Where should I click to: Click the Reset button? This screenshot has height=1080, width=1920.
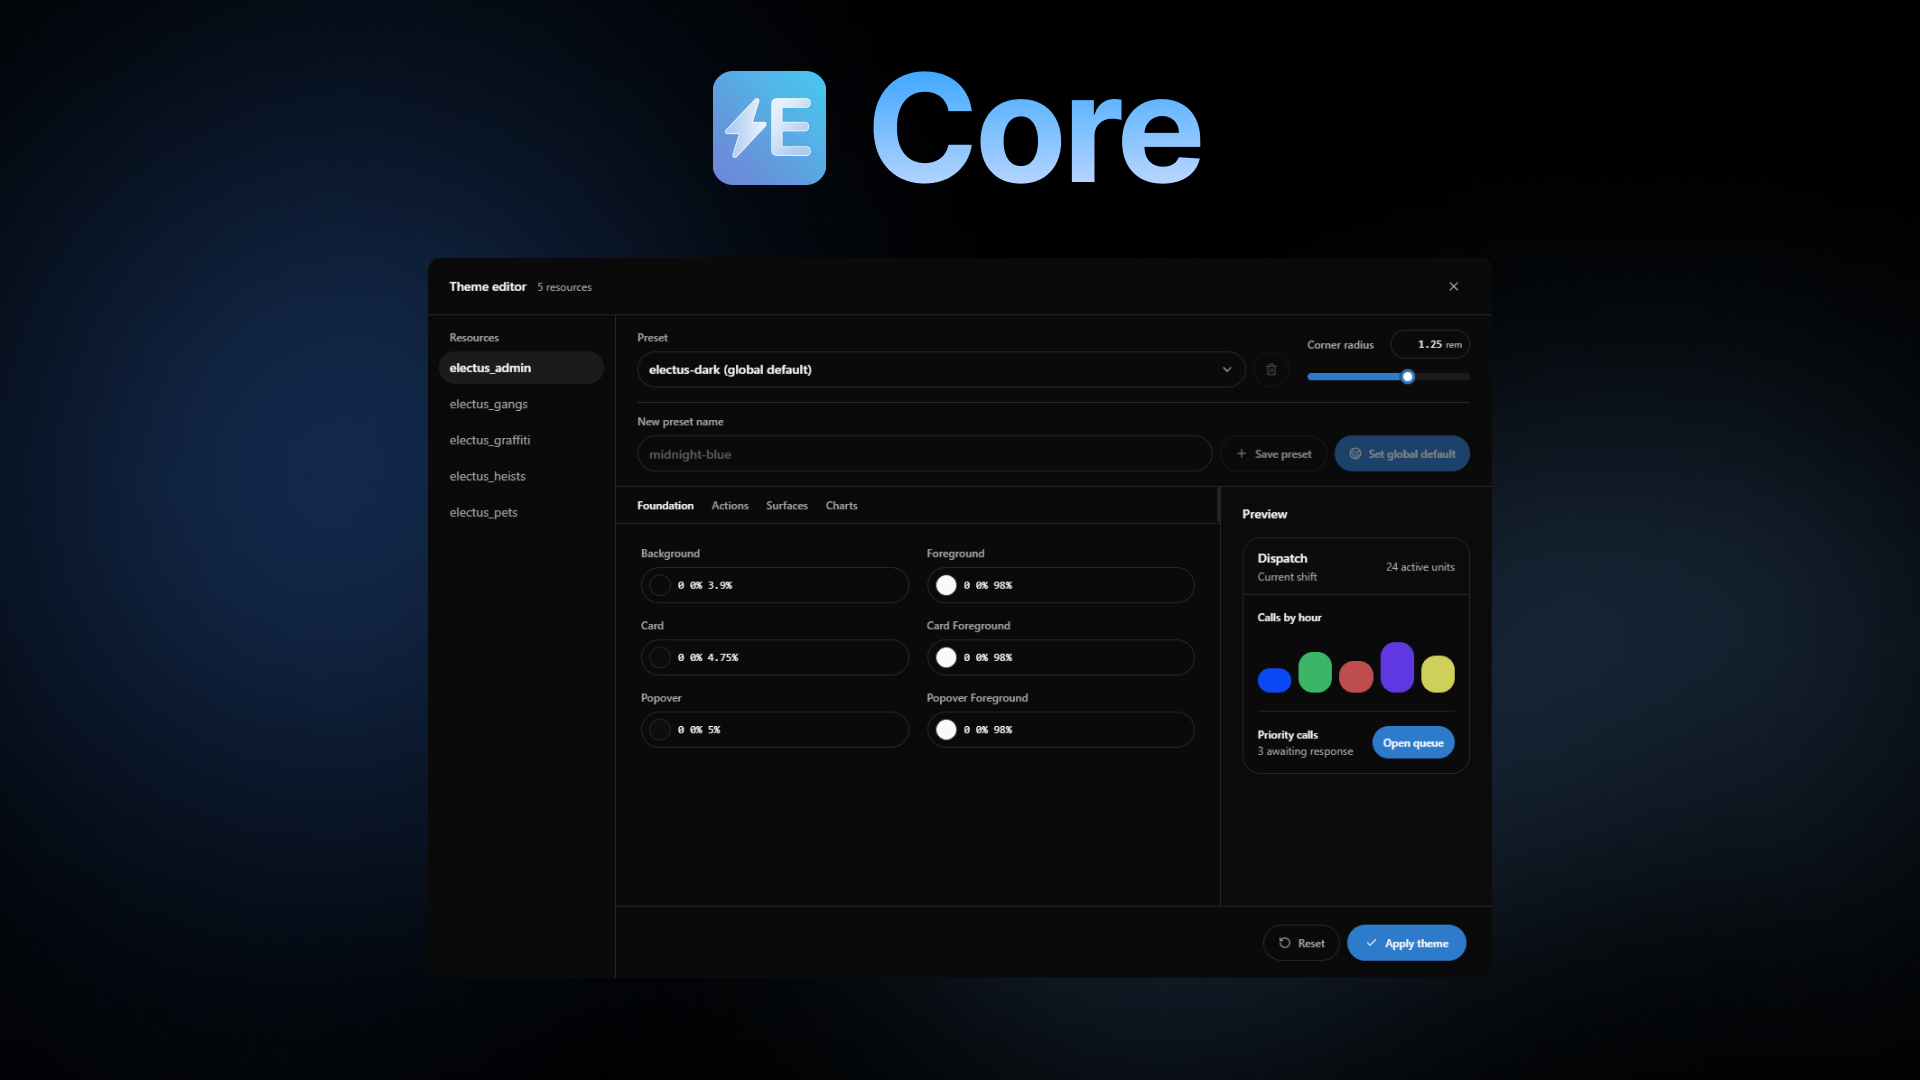click(x=1301, y=943)
